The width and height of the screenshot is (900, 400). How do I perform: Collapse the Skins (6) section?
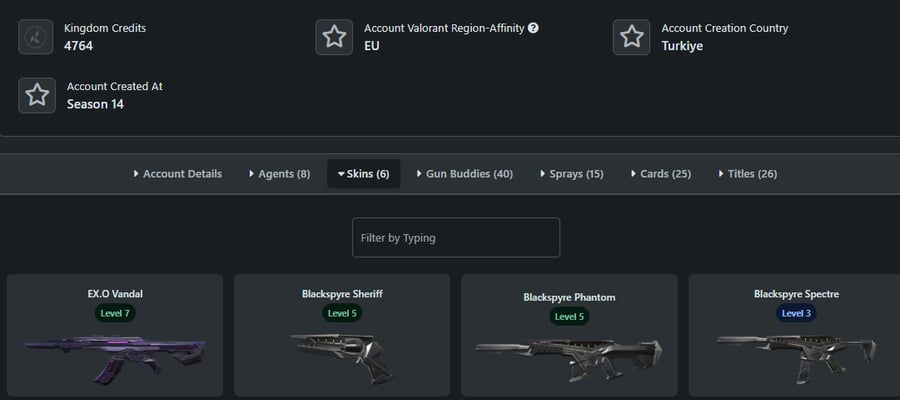point(364,174)
